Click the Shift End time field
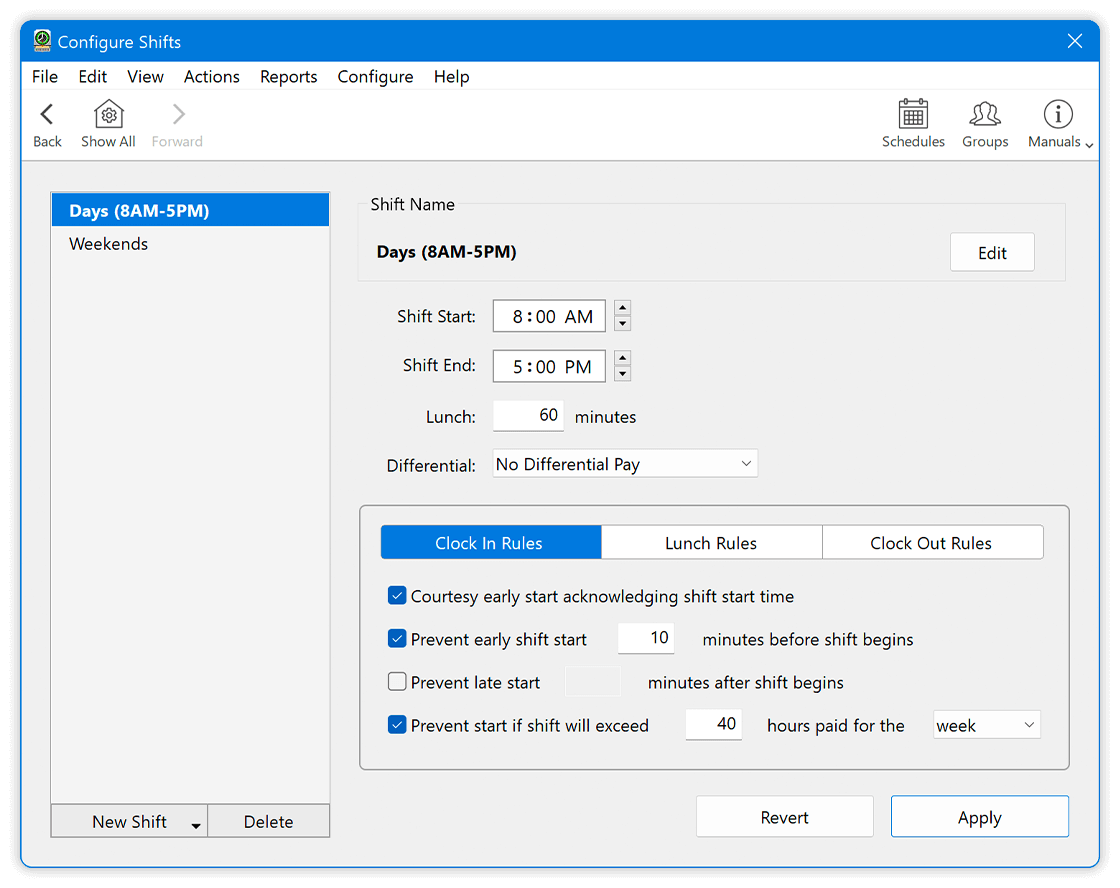 coord(549,366)
